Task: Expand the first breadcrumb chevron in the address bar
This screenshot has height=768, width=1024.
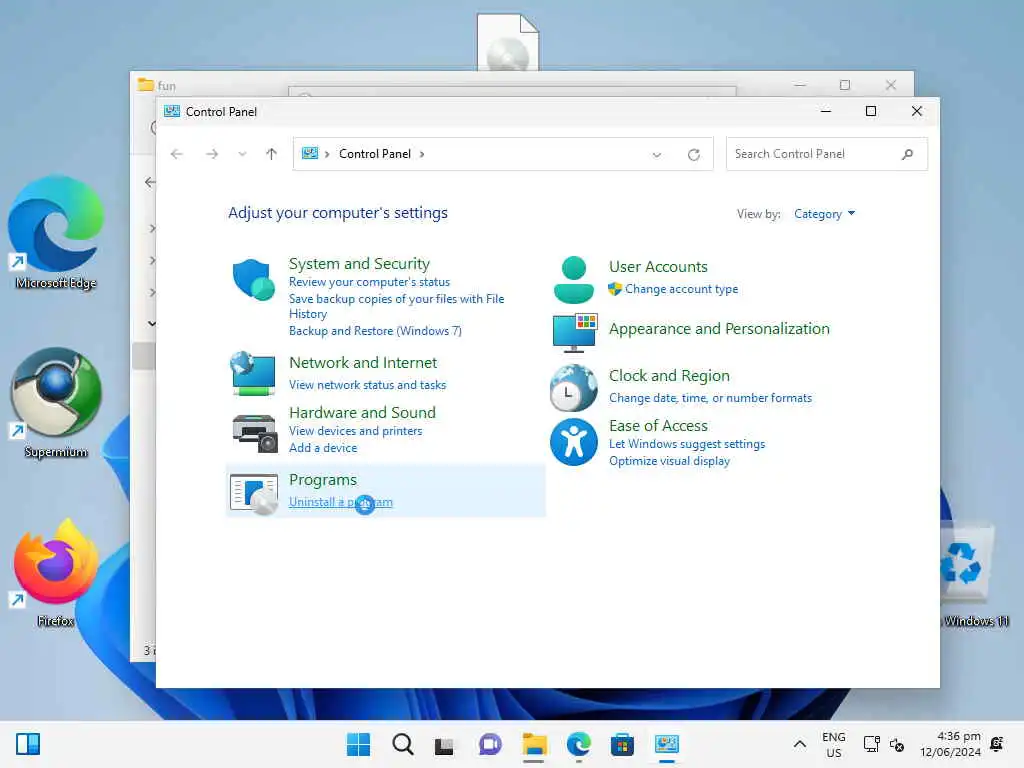Action: pyautogui.click(x=327, y=154)
